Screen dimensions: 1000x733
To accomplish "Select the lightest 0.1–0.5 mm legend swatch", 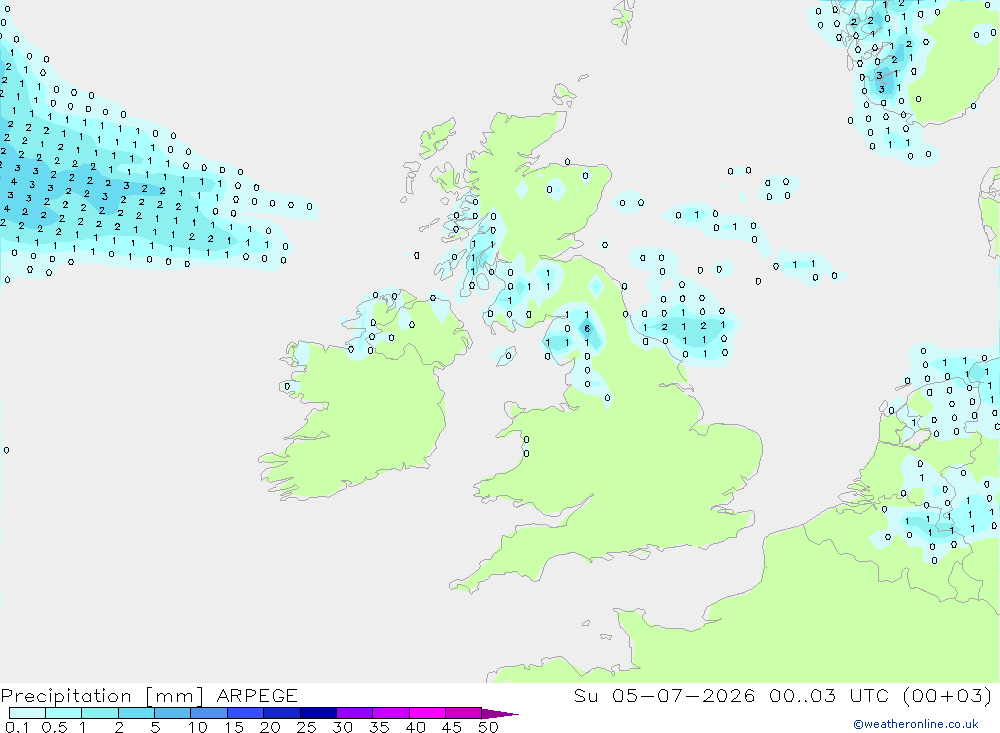I will [27, 713].
